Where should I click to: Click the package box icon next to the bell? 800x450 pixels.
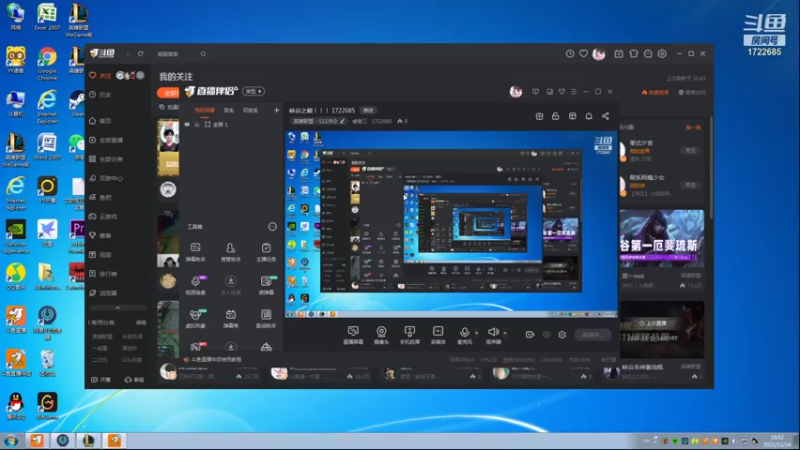pyautogui.click(x=572, y=116)
